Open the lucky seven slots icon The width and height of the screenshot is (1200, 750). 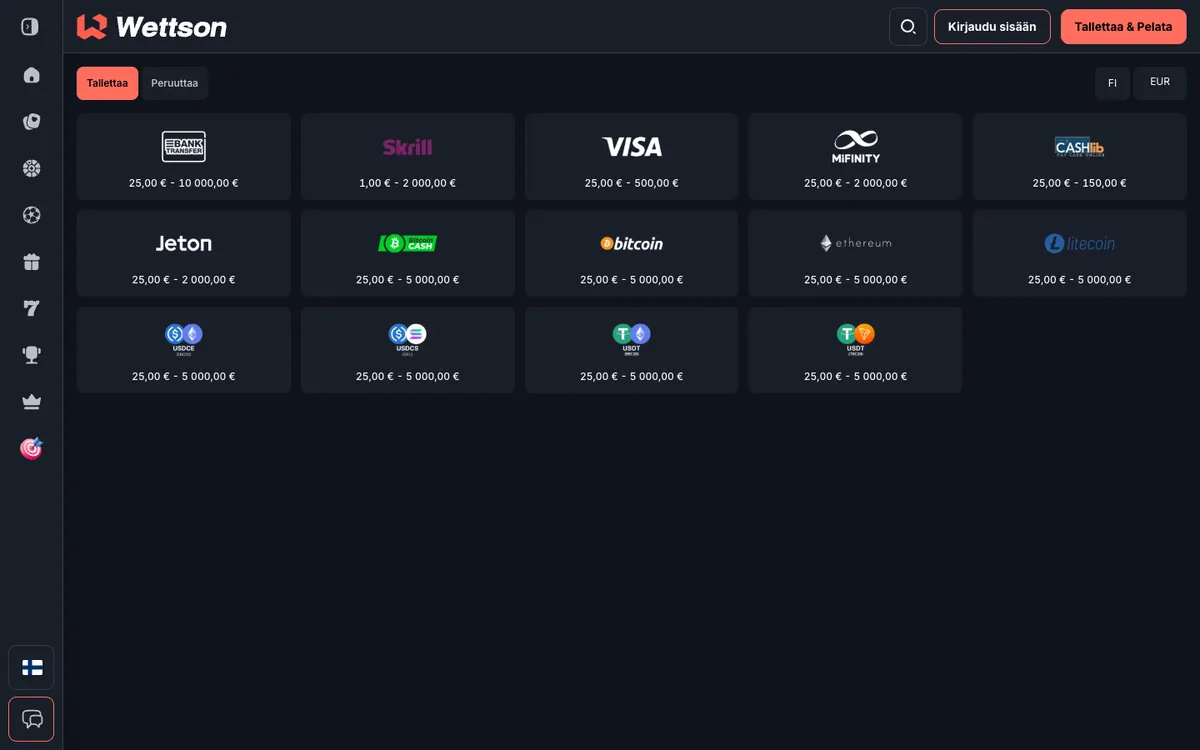(x=31, y=308)
